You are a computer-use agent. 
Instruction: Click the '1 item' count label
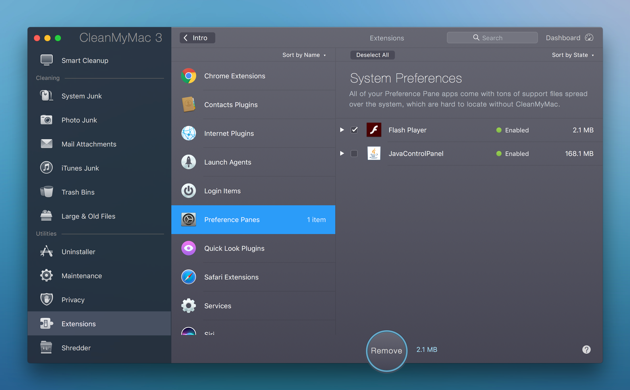pyautogui.click(x=317, y=220)
